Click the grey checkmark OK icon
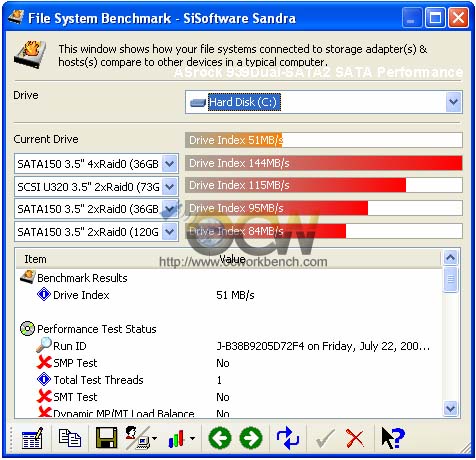Viewport: 476px width, 460px height. [325, 438]
